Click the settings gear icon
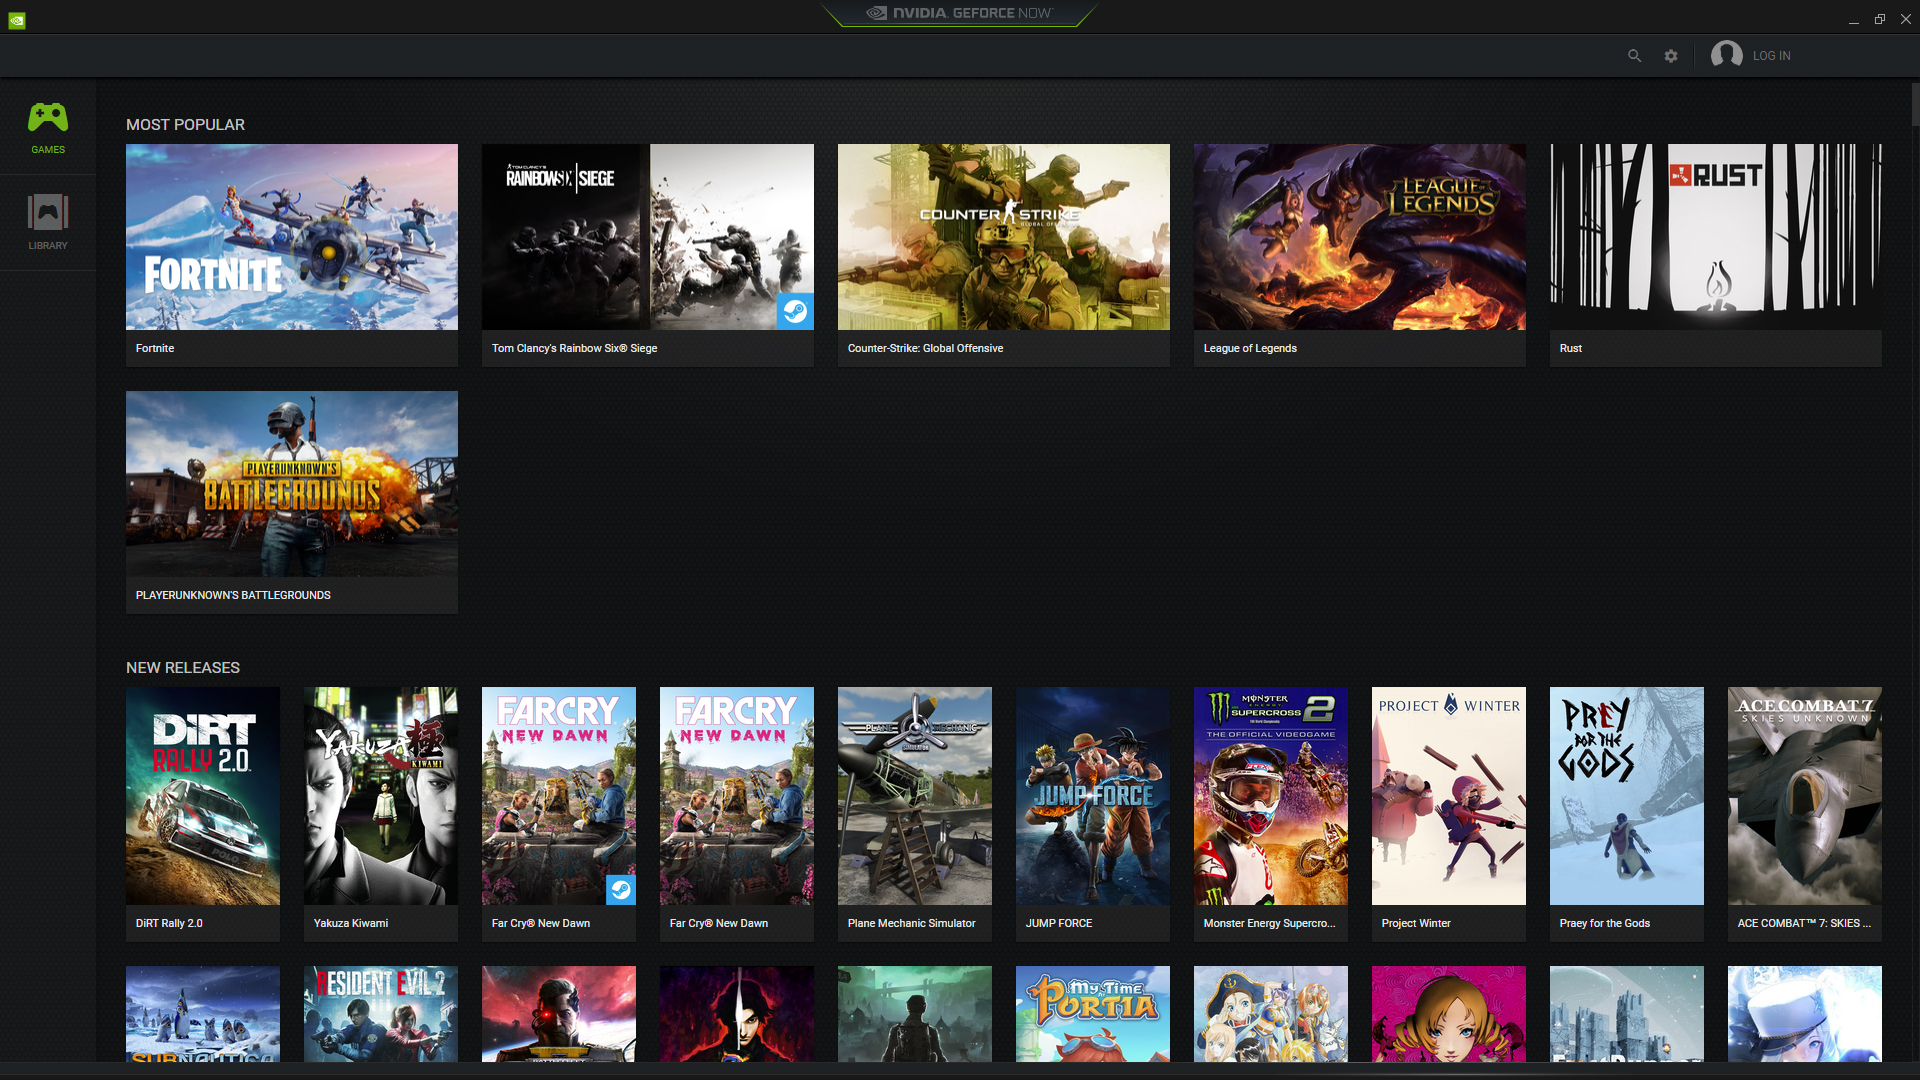 pos(1671,55)
